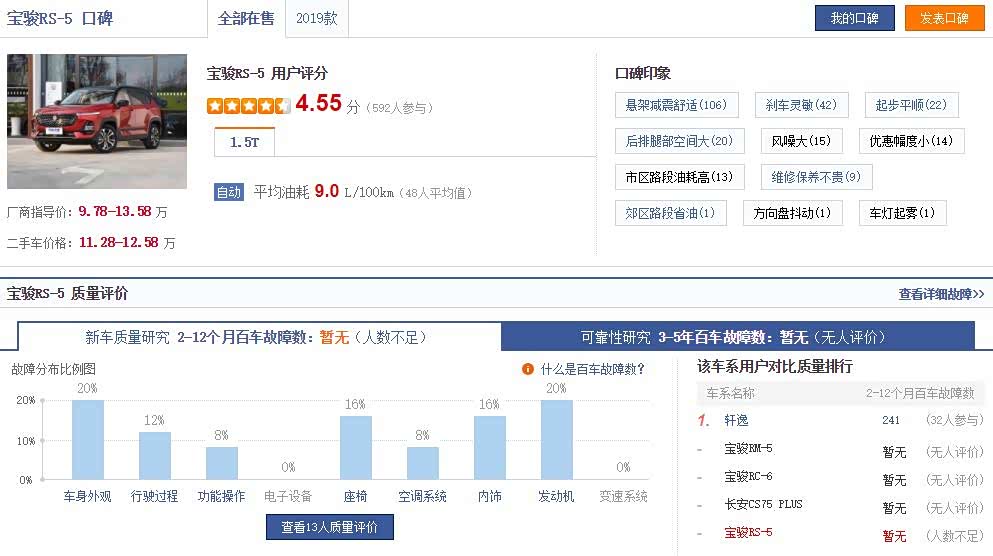The width and height of the screenshot is (993, 556).
Task: Select the 起步平顺(22) tag
Action: 911,105
